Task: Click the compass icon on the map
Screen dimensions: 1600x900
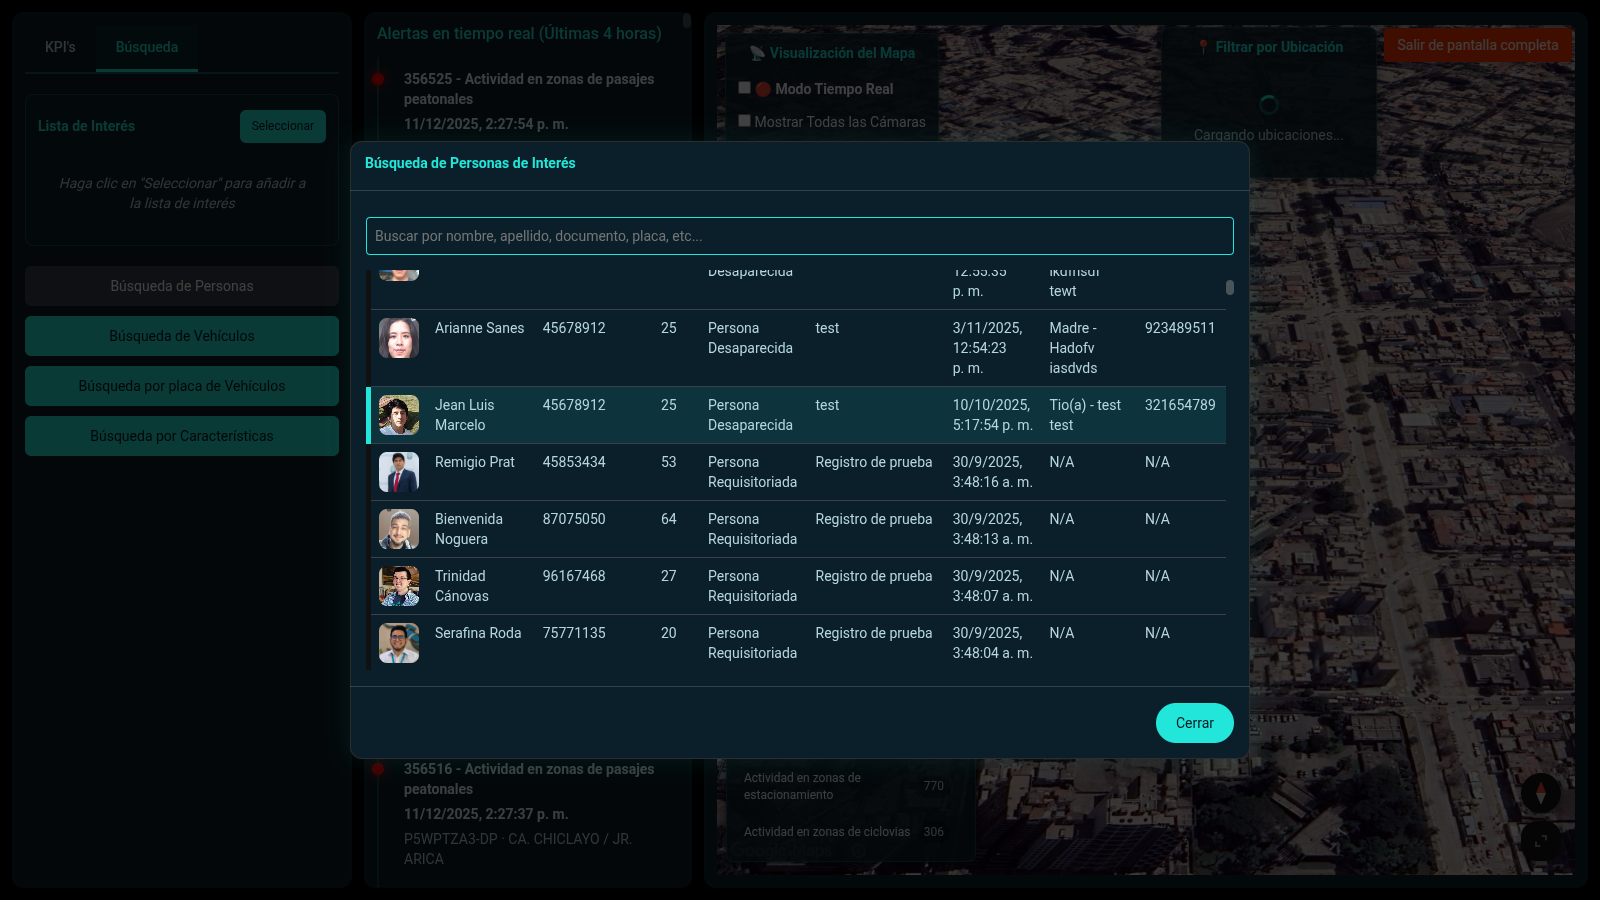Action: click(1540, 793)
